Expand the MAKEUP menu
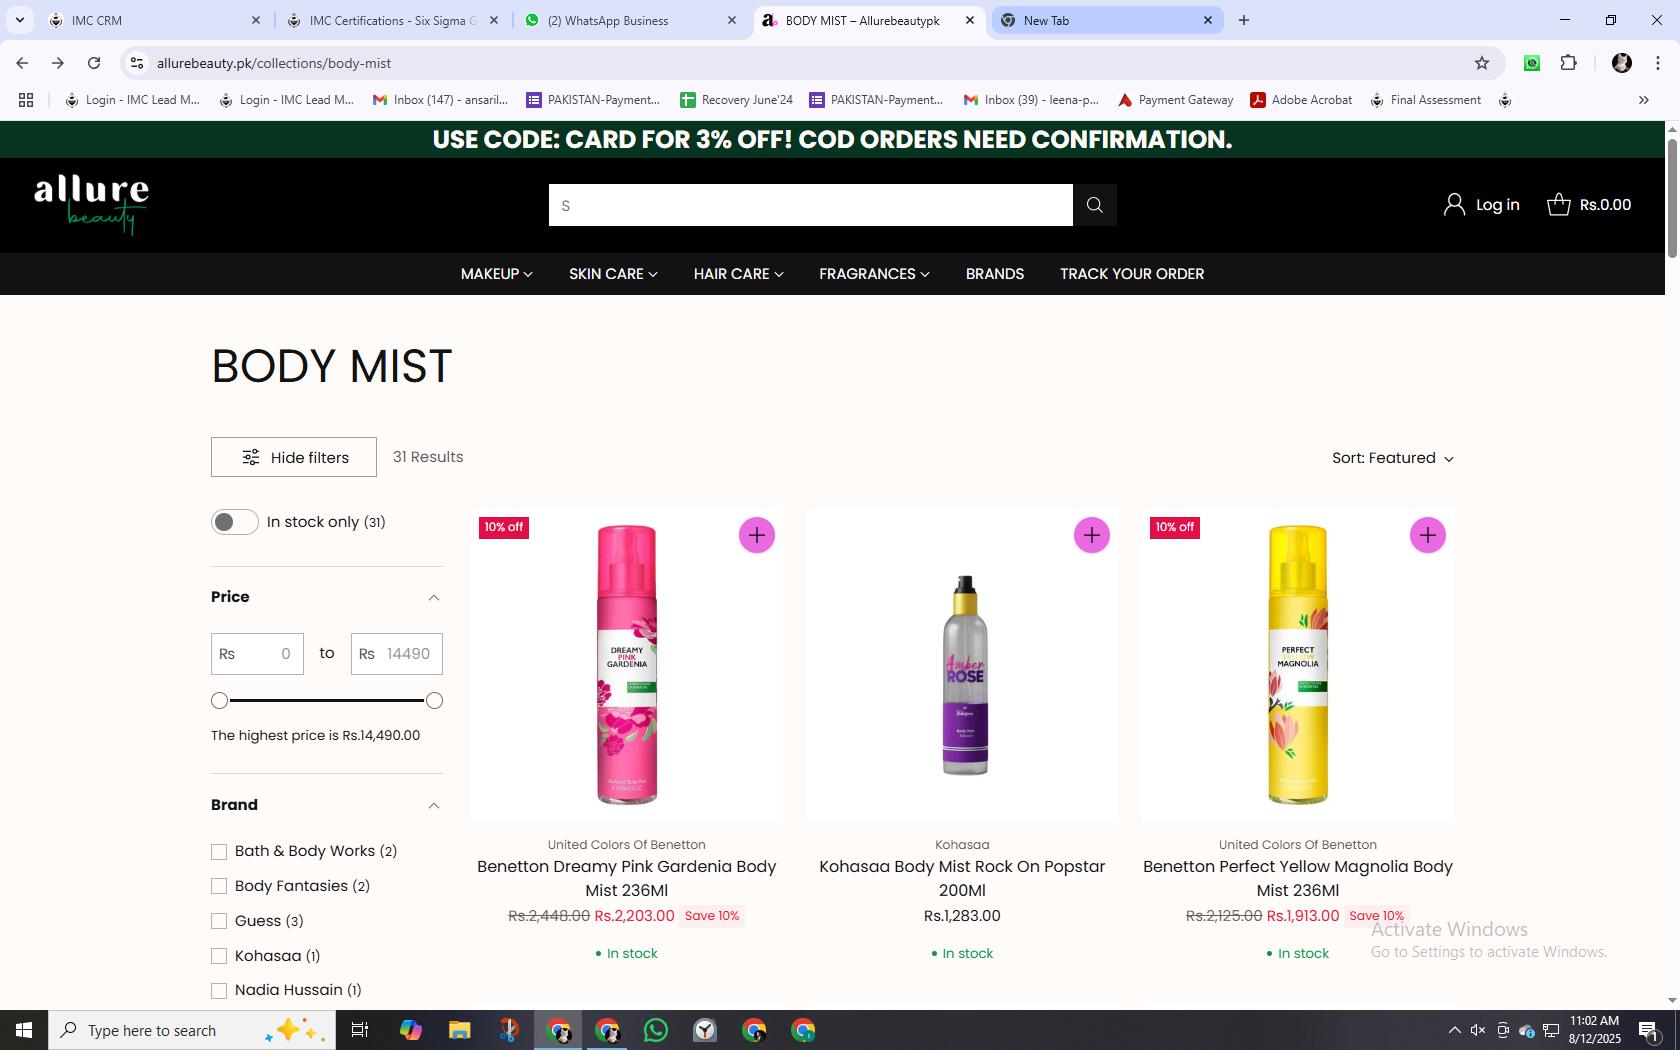1680x1050 pixels. (496, 274)
